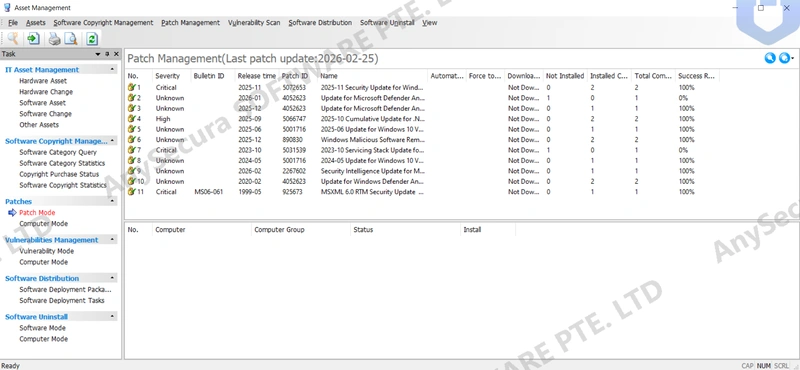Open the Patch Management menu

coord(190,22)
